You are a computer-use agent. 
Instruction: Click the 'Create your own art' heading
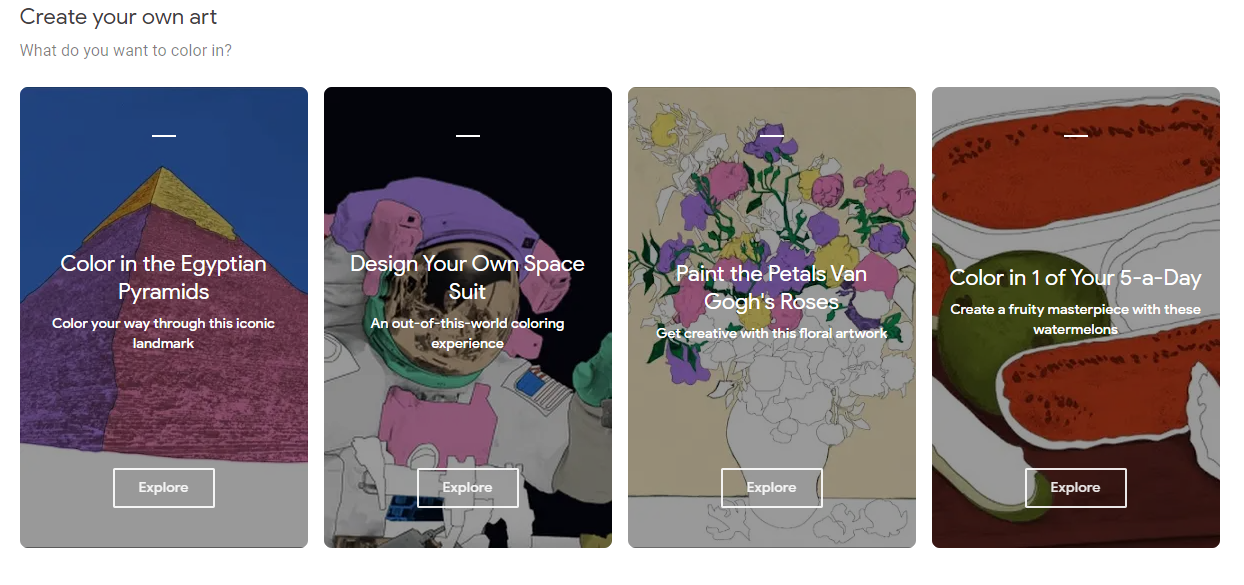click(119, 17)
